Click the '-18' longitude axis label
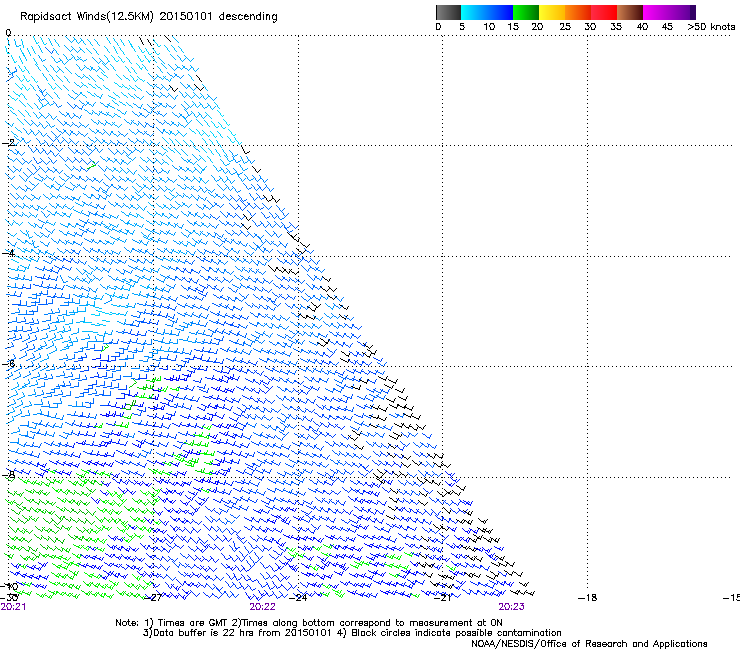This screenshot has width=740, height=650. pyautogui.click(x=588, y=598)
